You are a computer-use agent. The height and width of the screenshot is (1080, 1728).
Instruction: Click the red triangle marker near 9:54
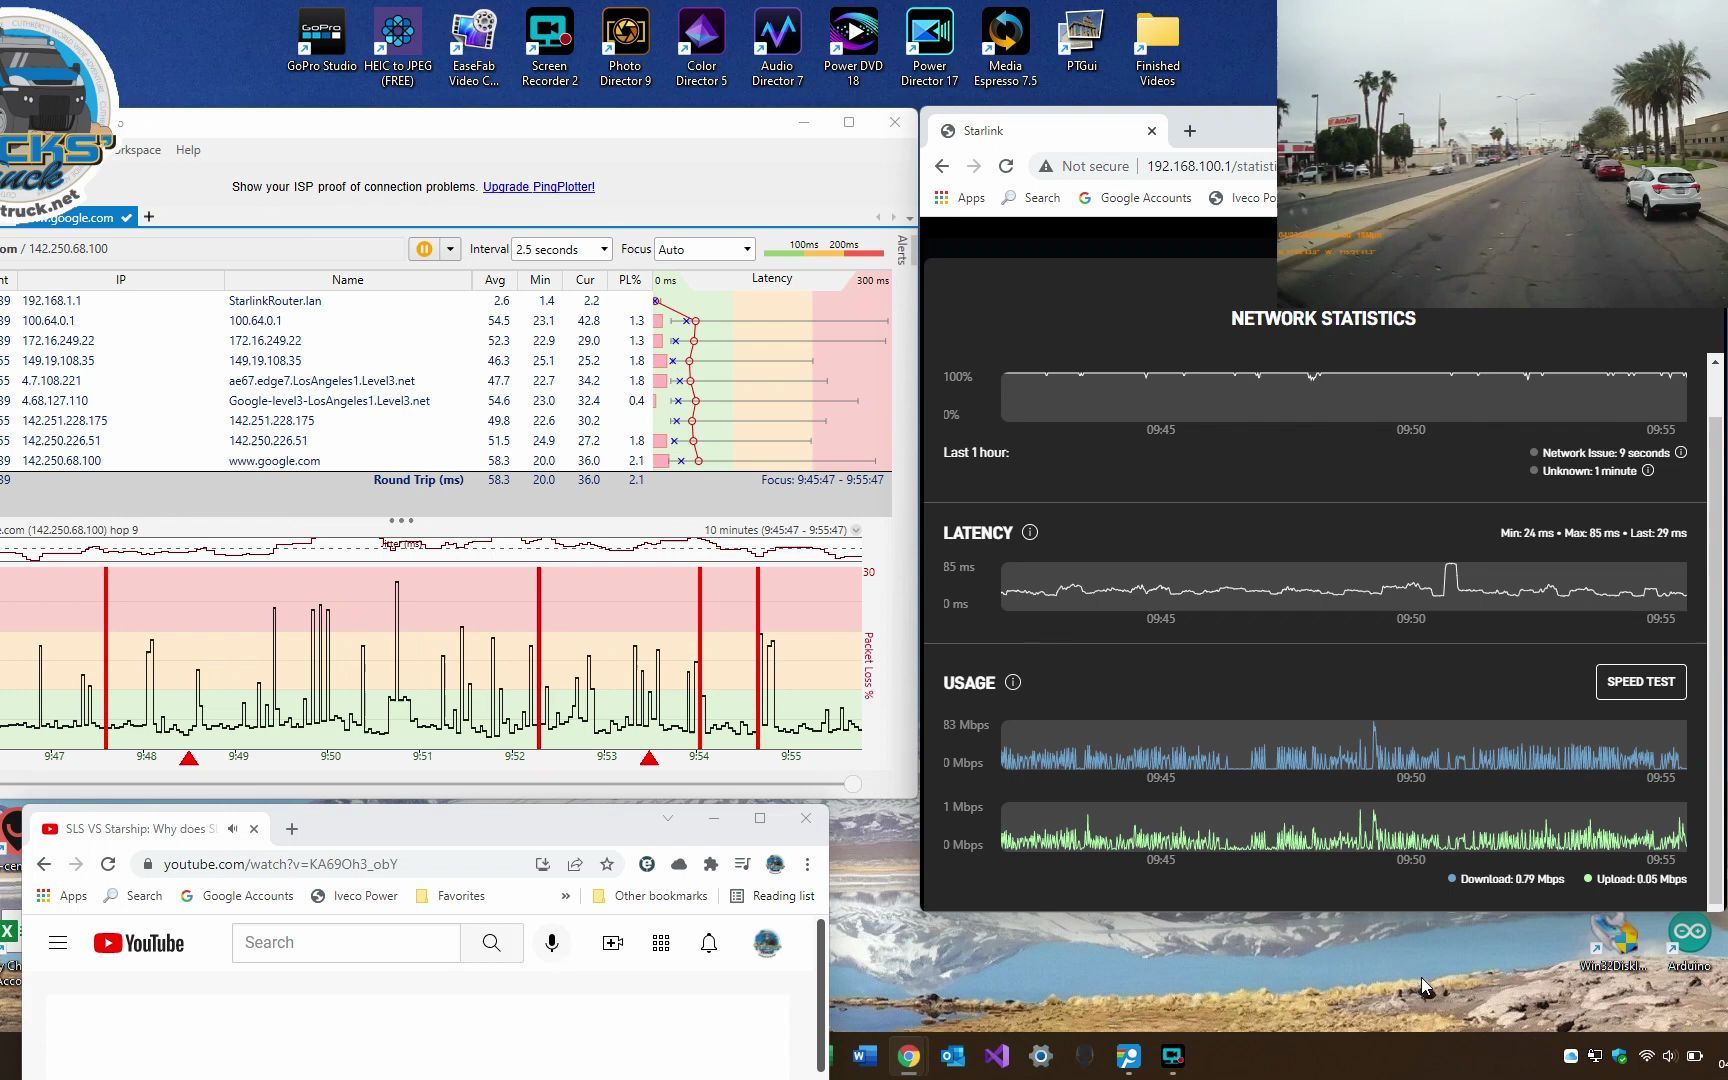[649, 759]
